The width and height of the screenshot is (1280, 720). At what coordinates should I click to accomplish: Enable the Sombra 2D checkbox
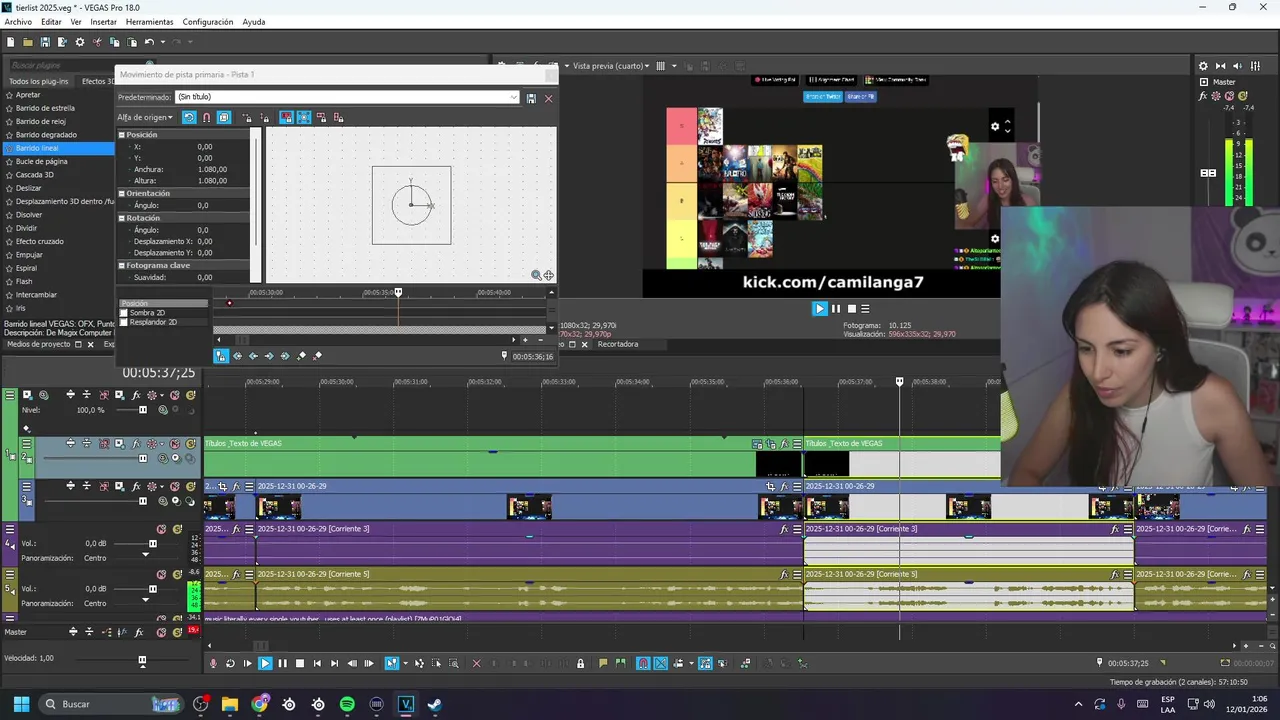tap(124, 313)
